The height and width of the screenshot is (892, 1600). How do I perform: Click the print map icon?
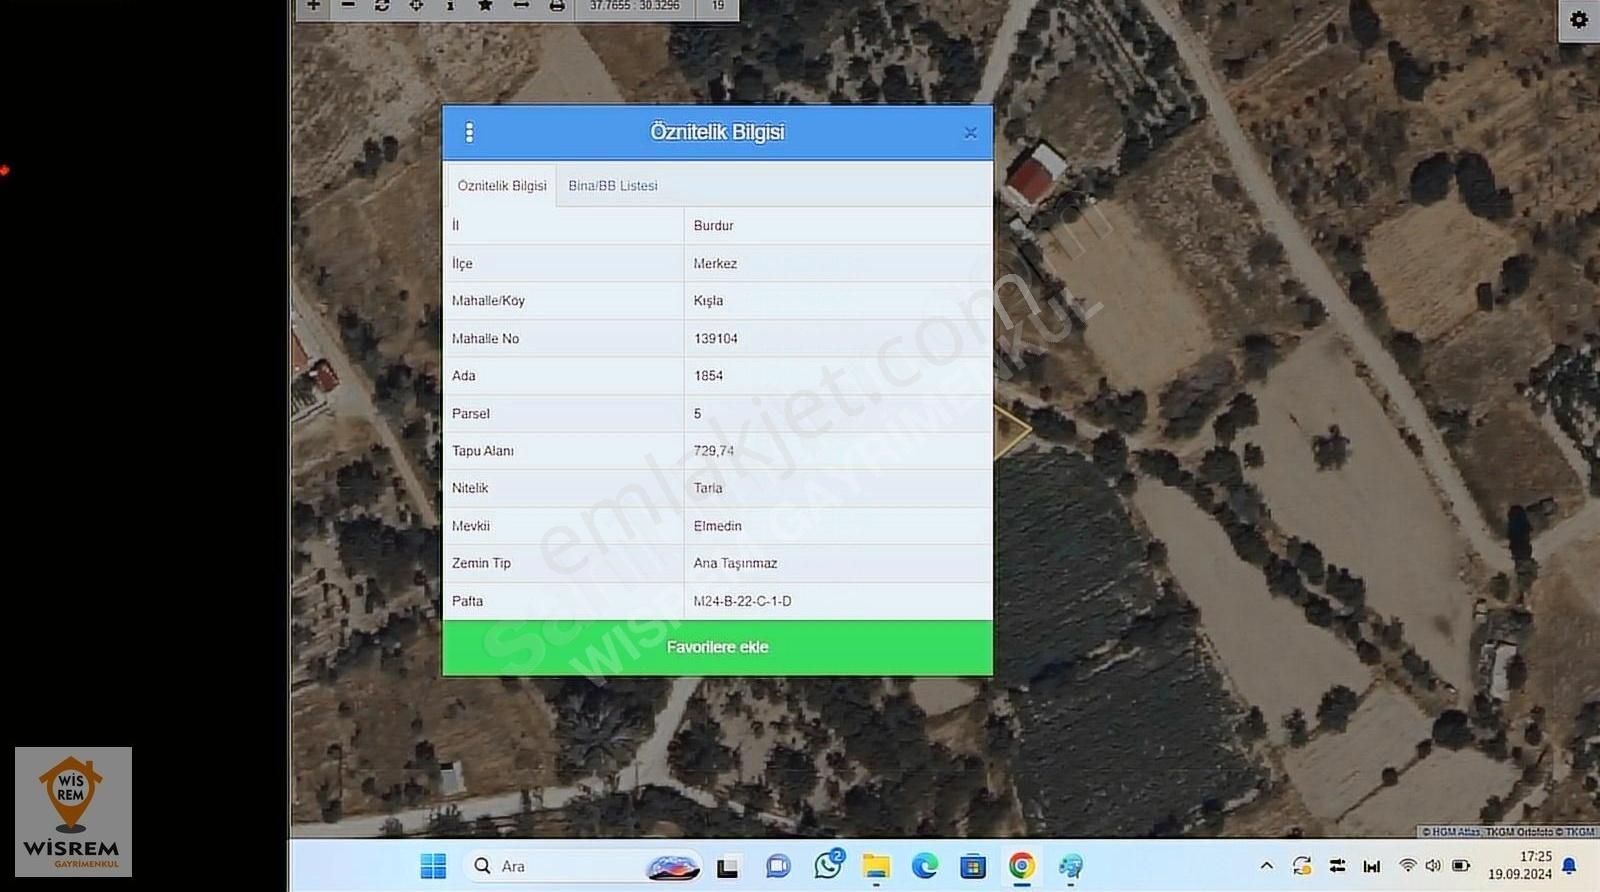pyautogui.click(x=557, y=6)
